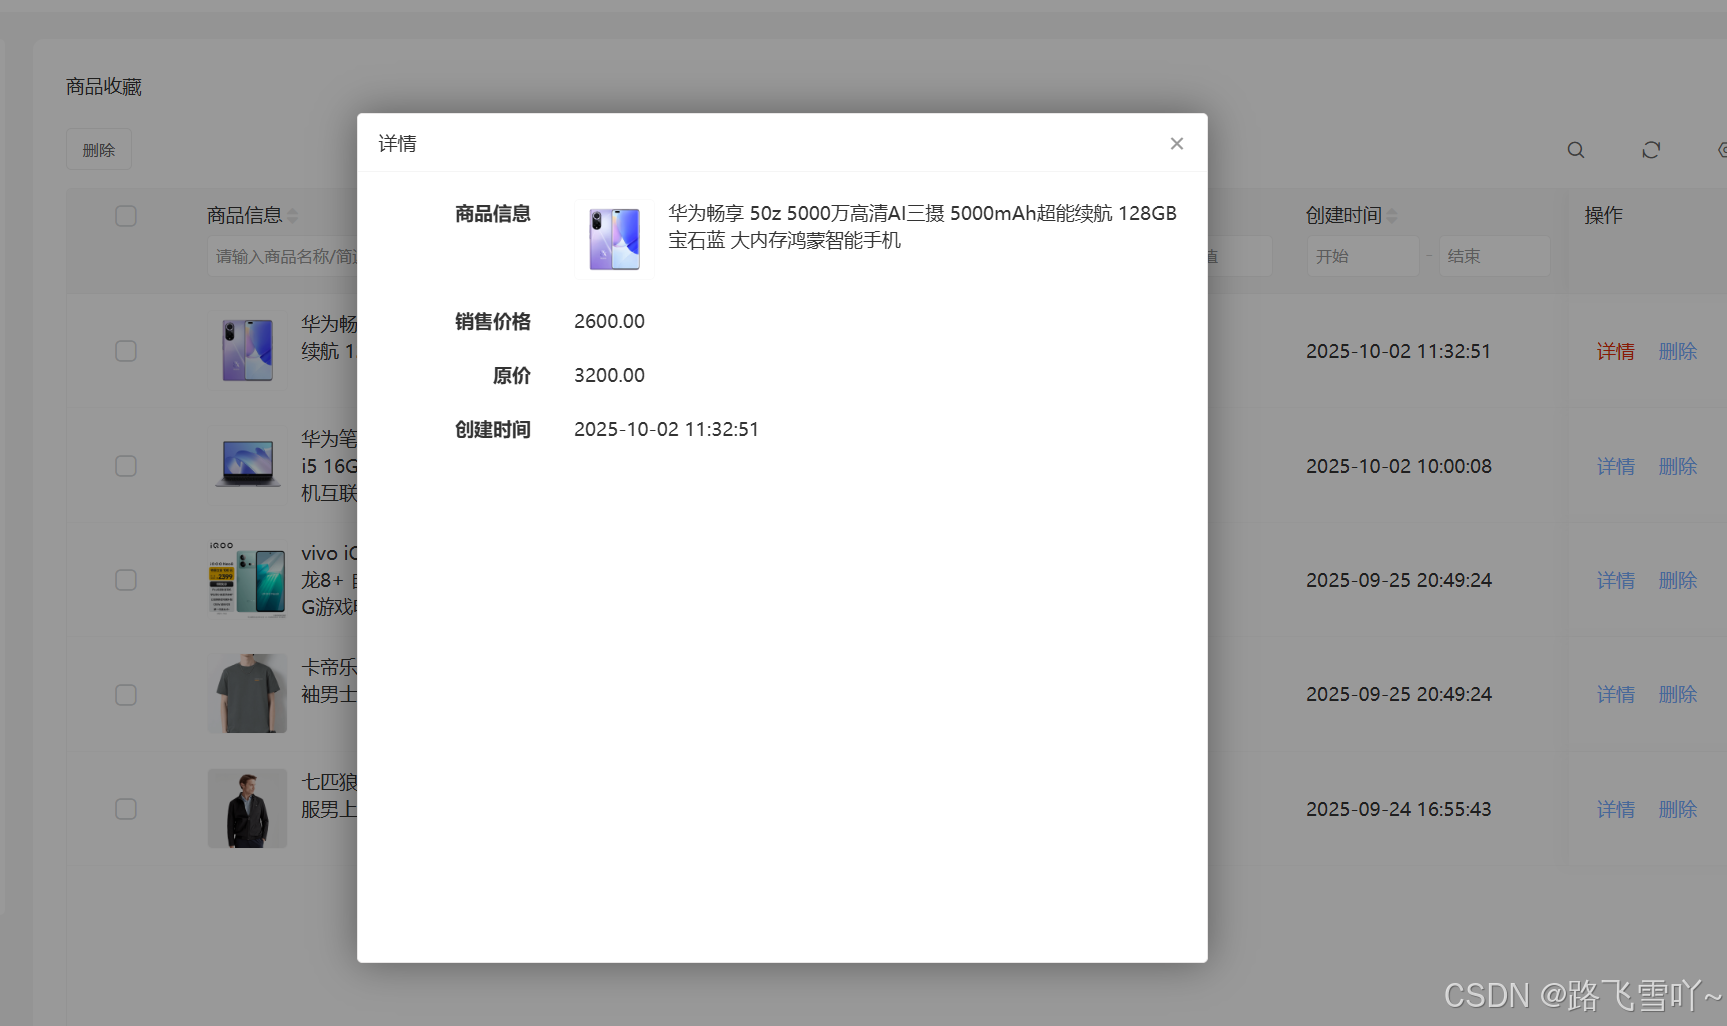This screenshot has height=1026, width=1727.
Task: Close the 详情 dialog with the X icon
Action: pyautogui.click(x=1177, y=144)
